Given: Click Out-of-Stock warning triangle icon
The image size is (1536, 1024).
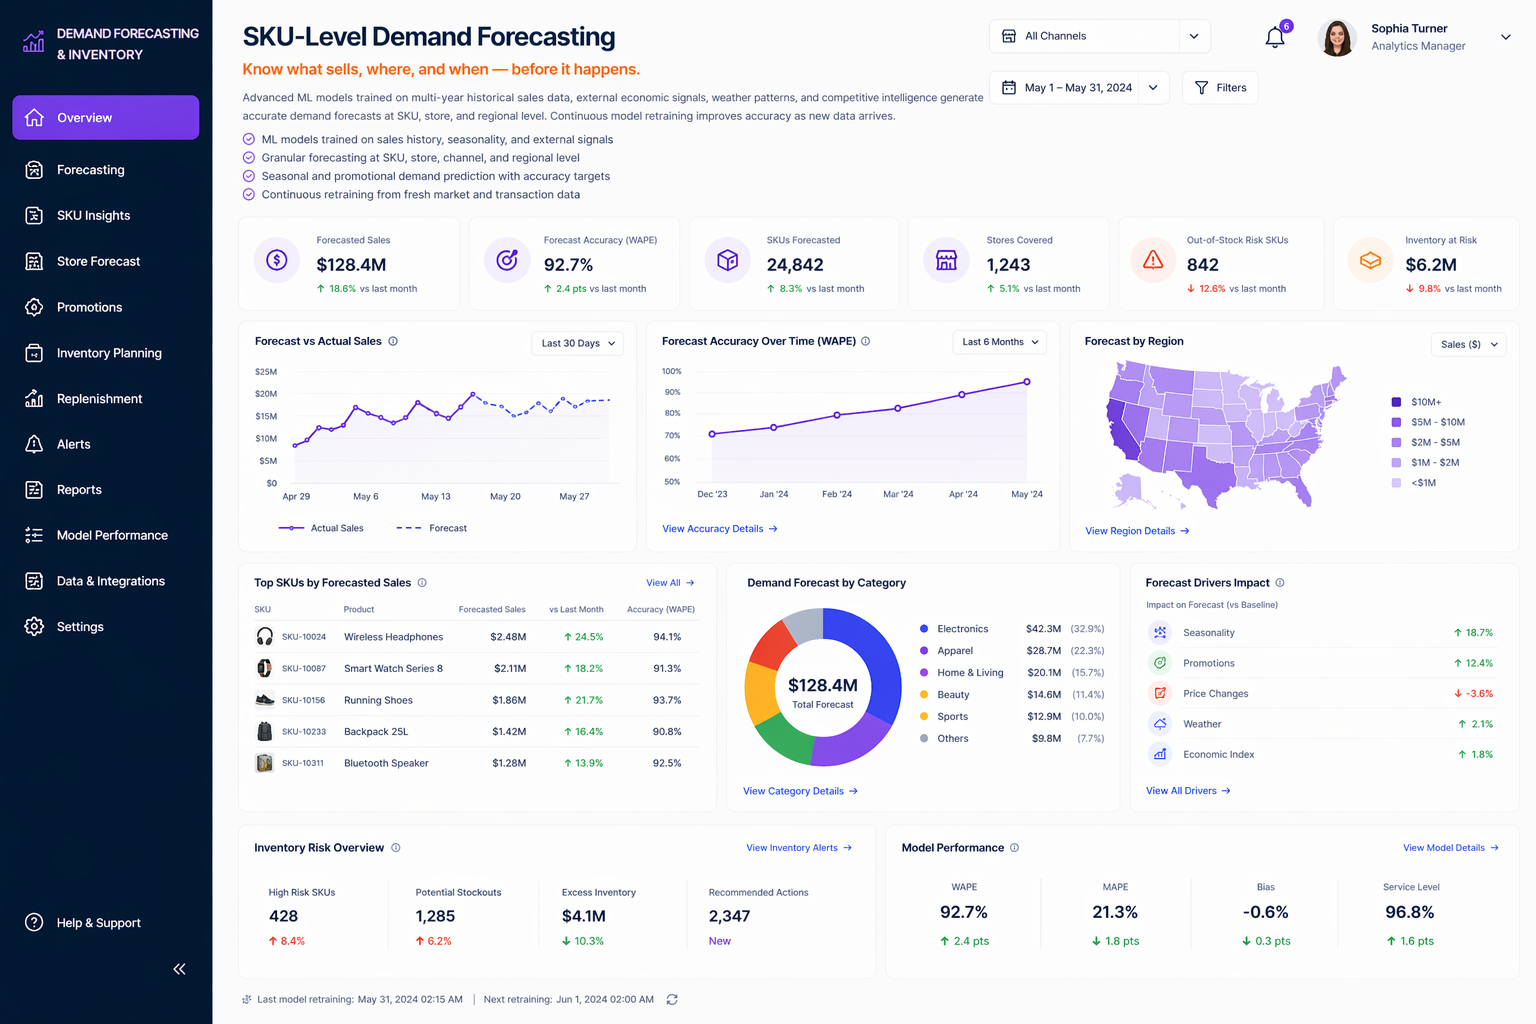Looking at the screenshot, I should (1153, 260).
